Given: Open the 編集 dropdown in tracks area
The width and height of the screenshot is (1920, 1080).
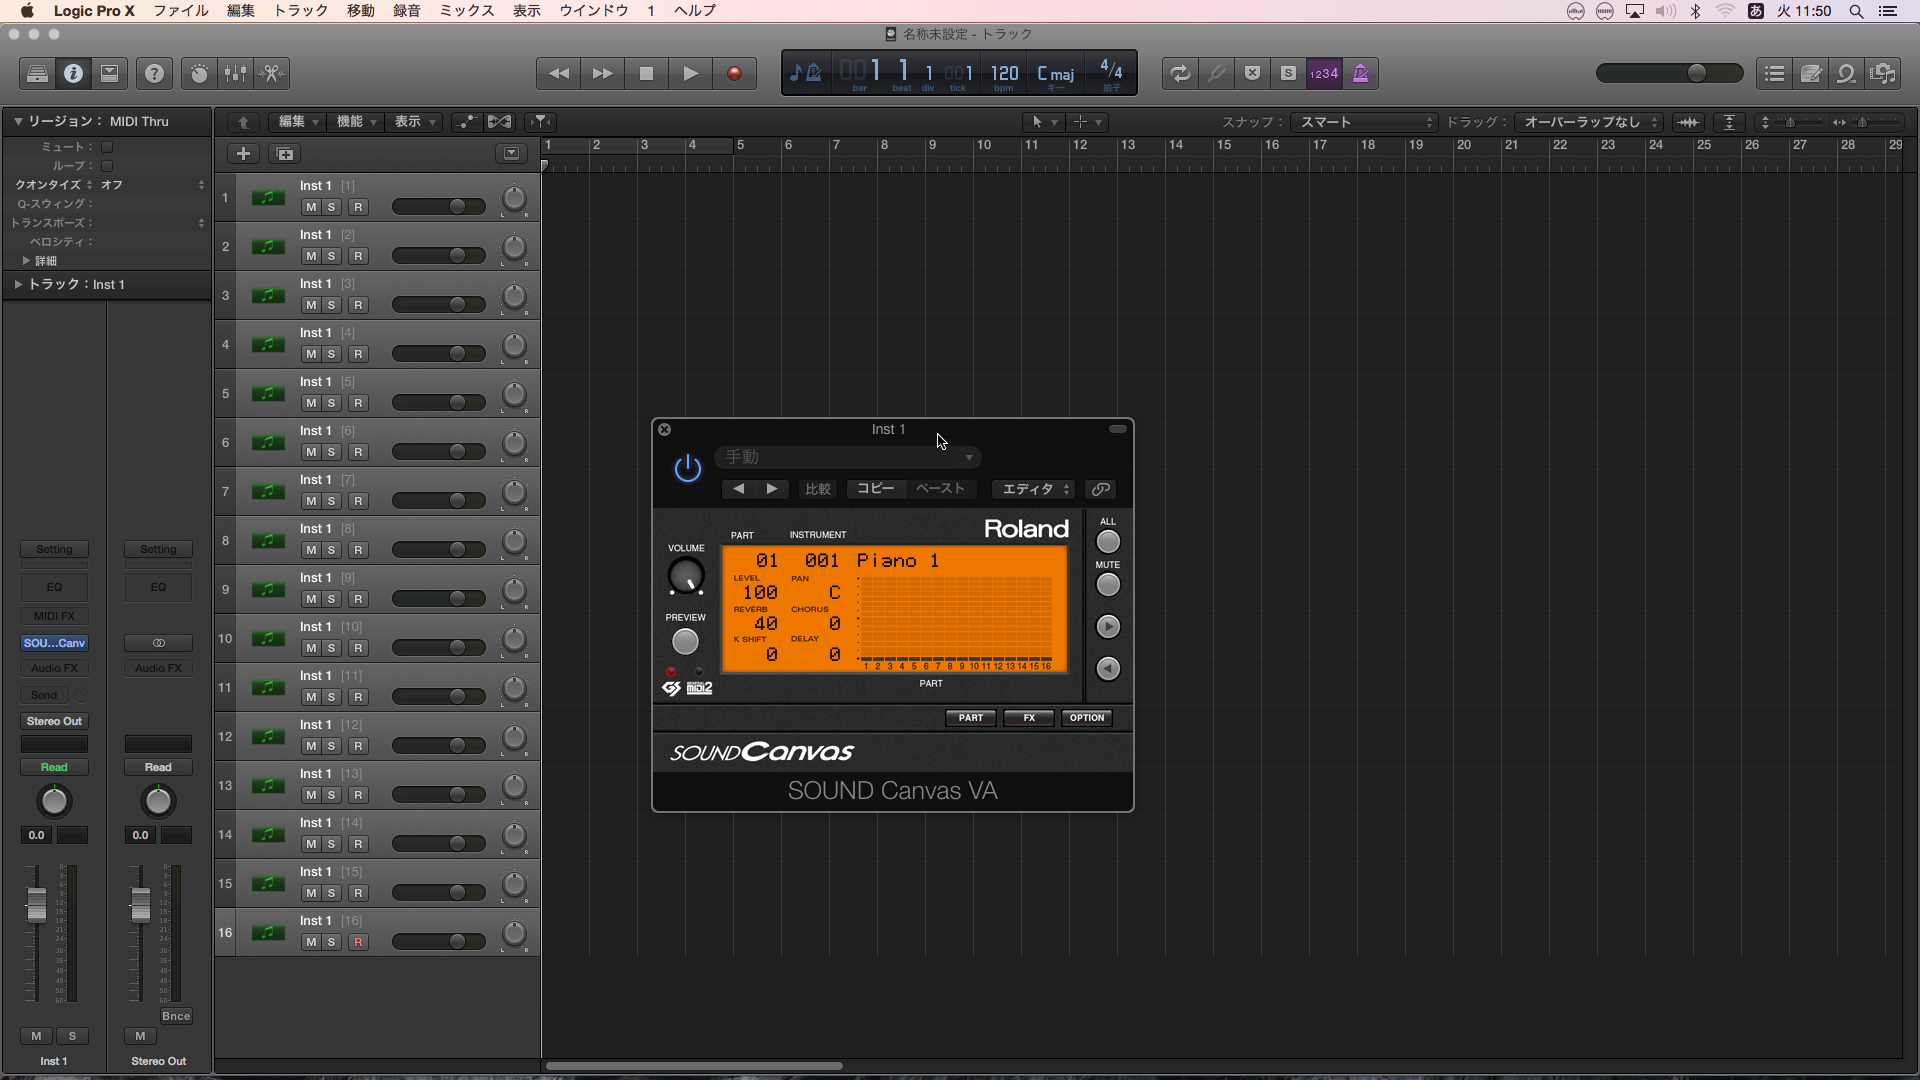Looking at the screenshot, I should coord(298,121).
